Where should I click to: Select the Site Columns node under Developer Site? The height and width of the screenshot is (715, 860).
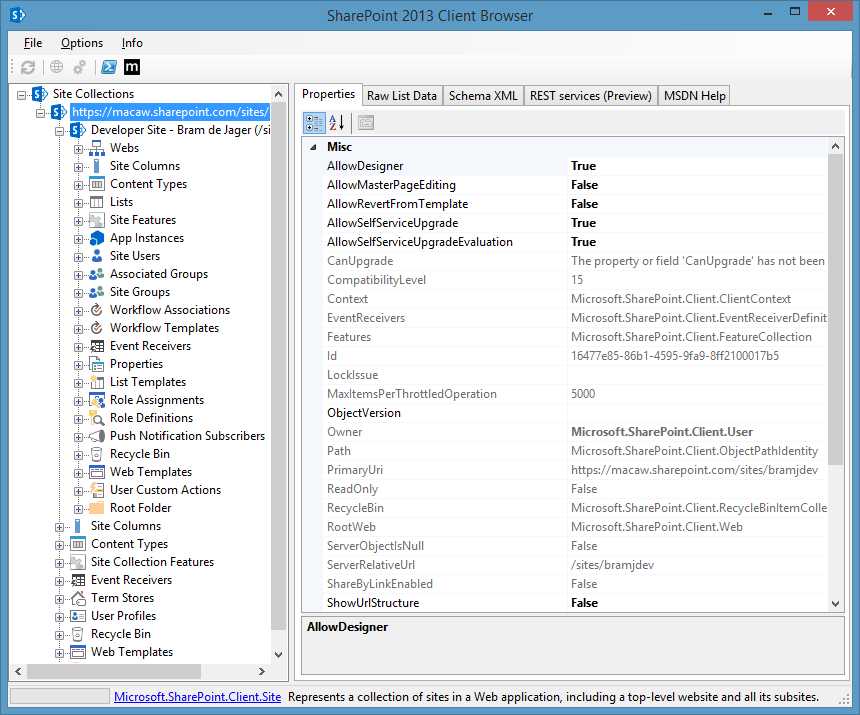tap(145, 166)
